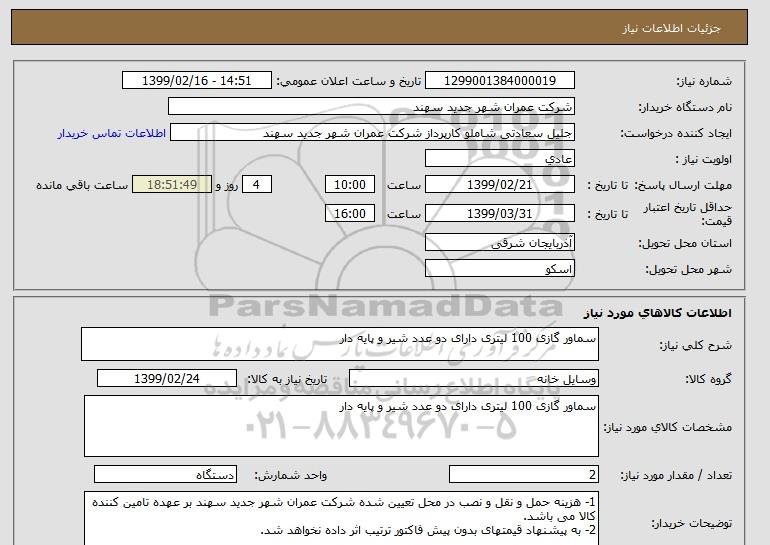Select the countdown timer 18:51:49

[172, 185]
